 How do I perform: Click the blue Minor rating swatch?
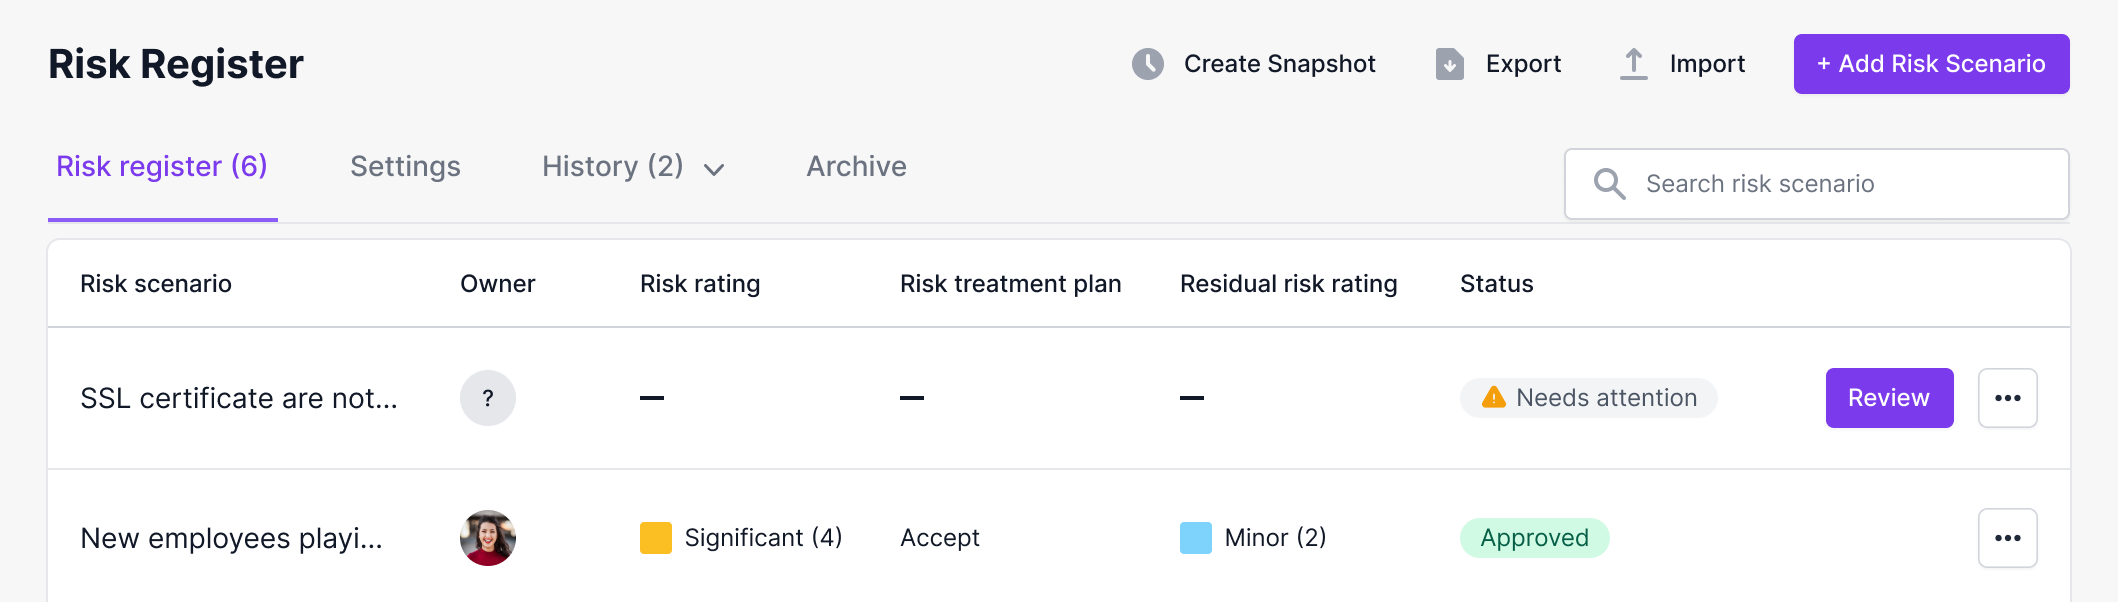(1196, 538)
